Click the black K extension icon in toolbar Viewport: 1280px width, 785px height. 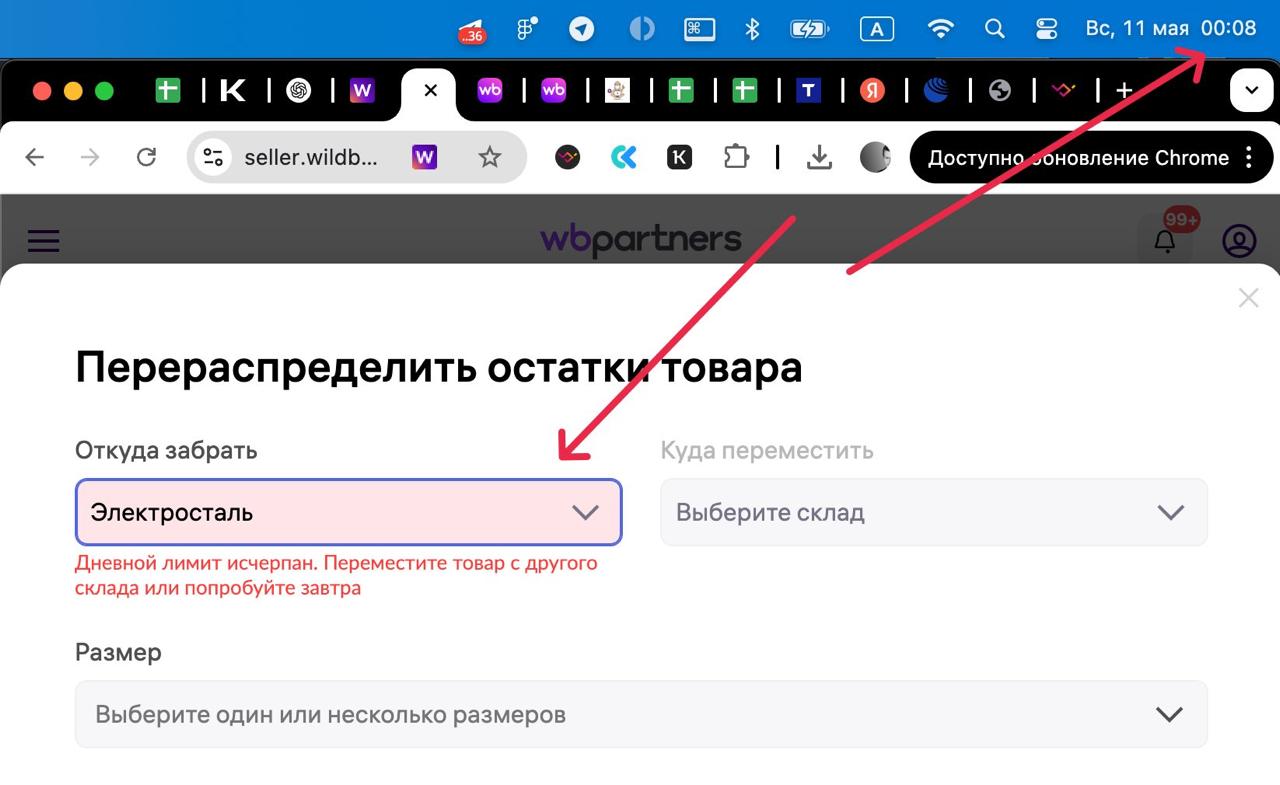pyautogui.click(x=679, y=157)
